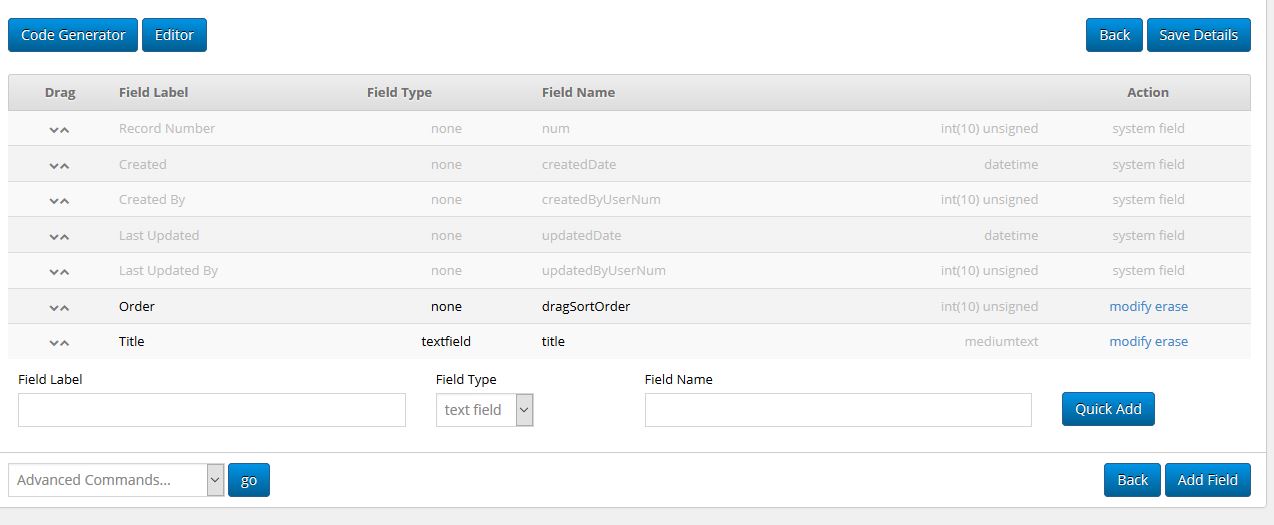Screen dimensions: 1274x525
Task: Click the Quick Add button
Action: [1107, 409]
